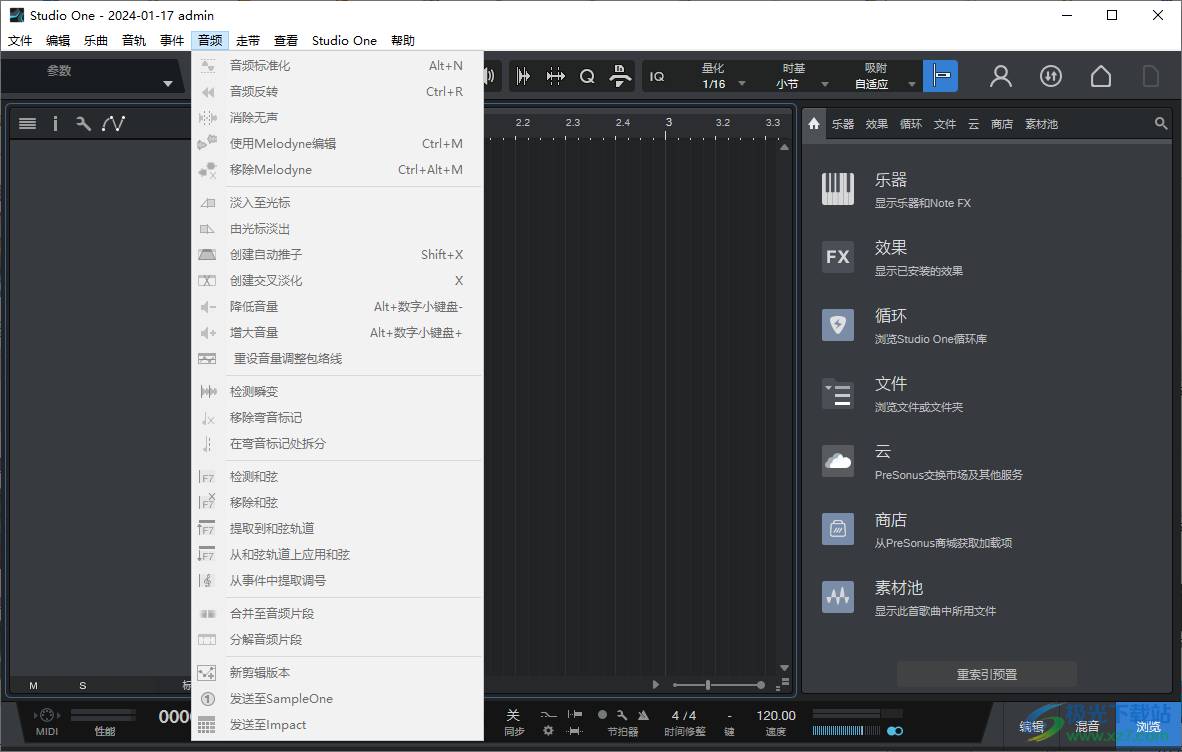Open the 量化 1/16 quantize dropdown
1182x752 pixels.
click(742, 84)
